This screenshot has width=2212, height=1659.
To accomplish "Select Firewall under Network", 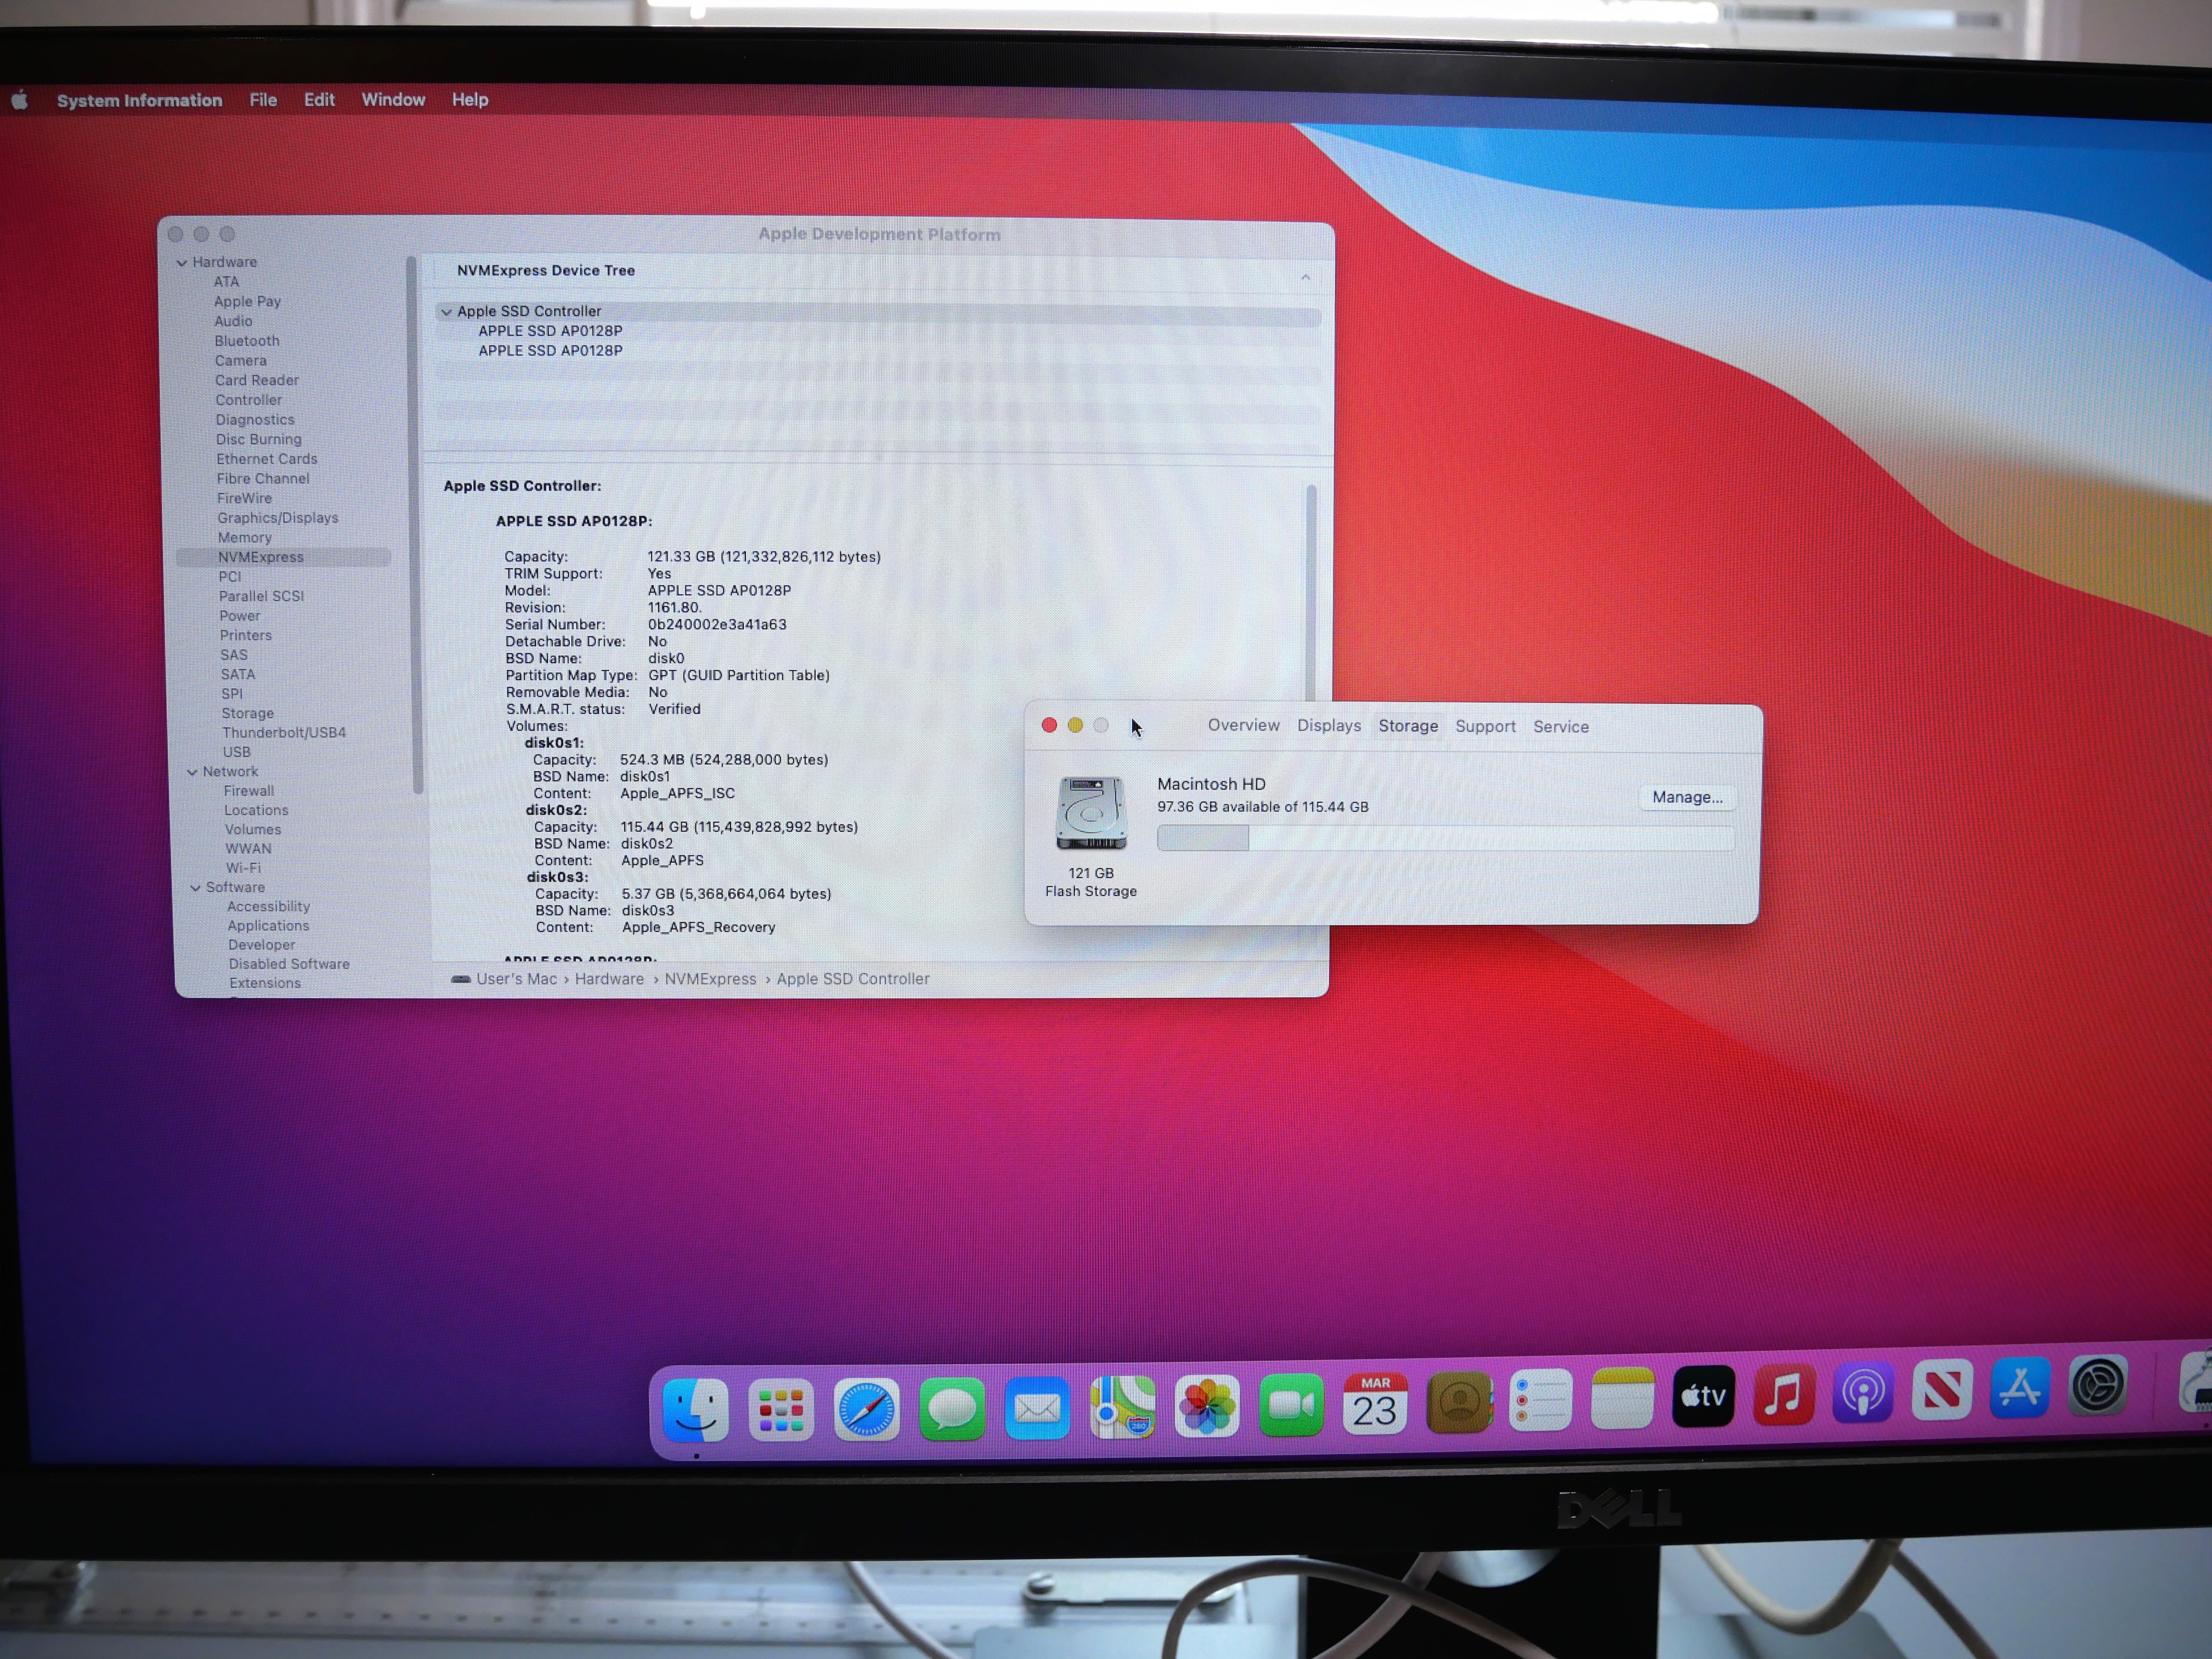I will [x=249, y=791].
